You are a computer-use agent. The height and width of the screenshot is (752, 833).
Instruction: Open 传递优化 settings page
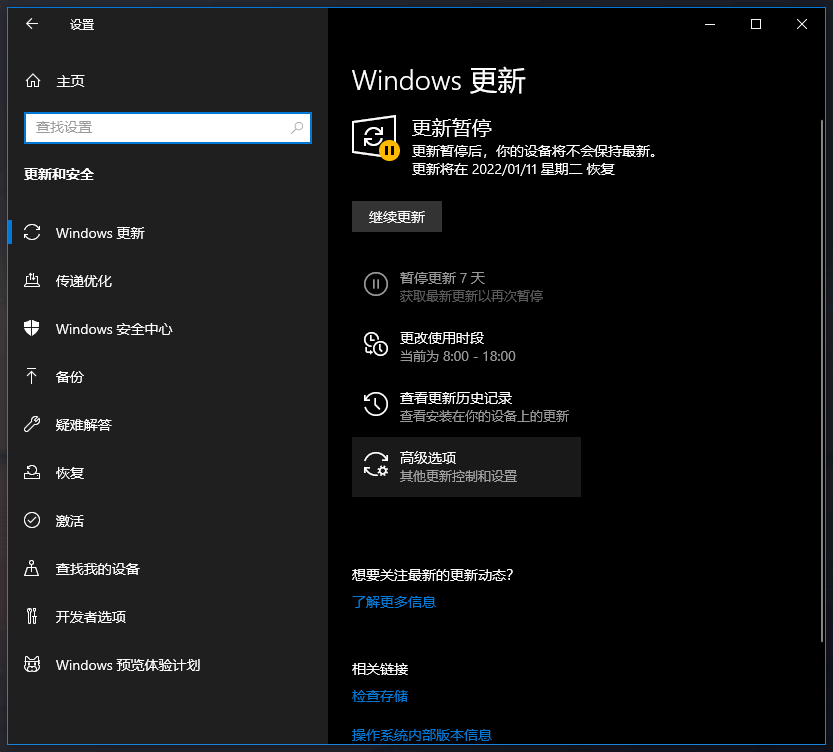tap(167, 280)
